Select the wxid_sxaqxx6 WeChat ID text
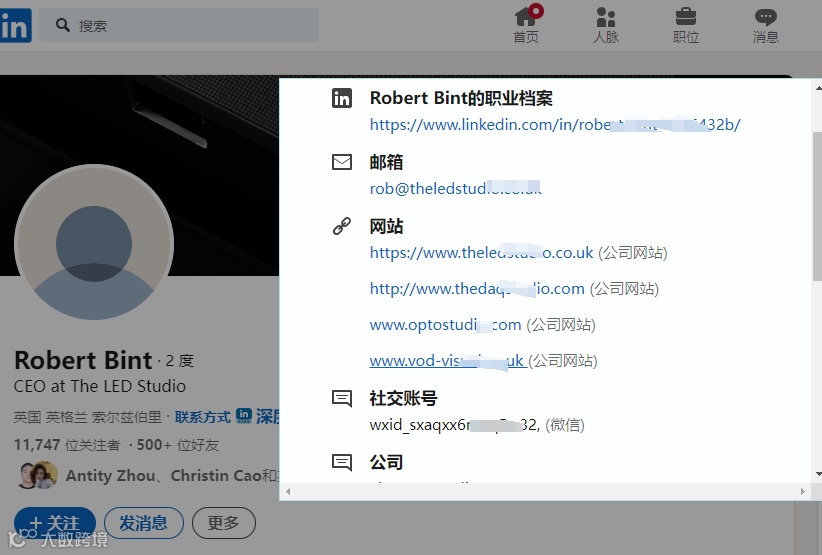822x555 pixels. tap(454, 425)
